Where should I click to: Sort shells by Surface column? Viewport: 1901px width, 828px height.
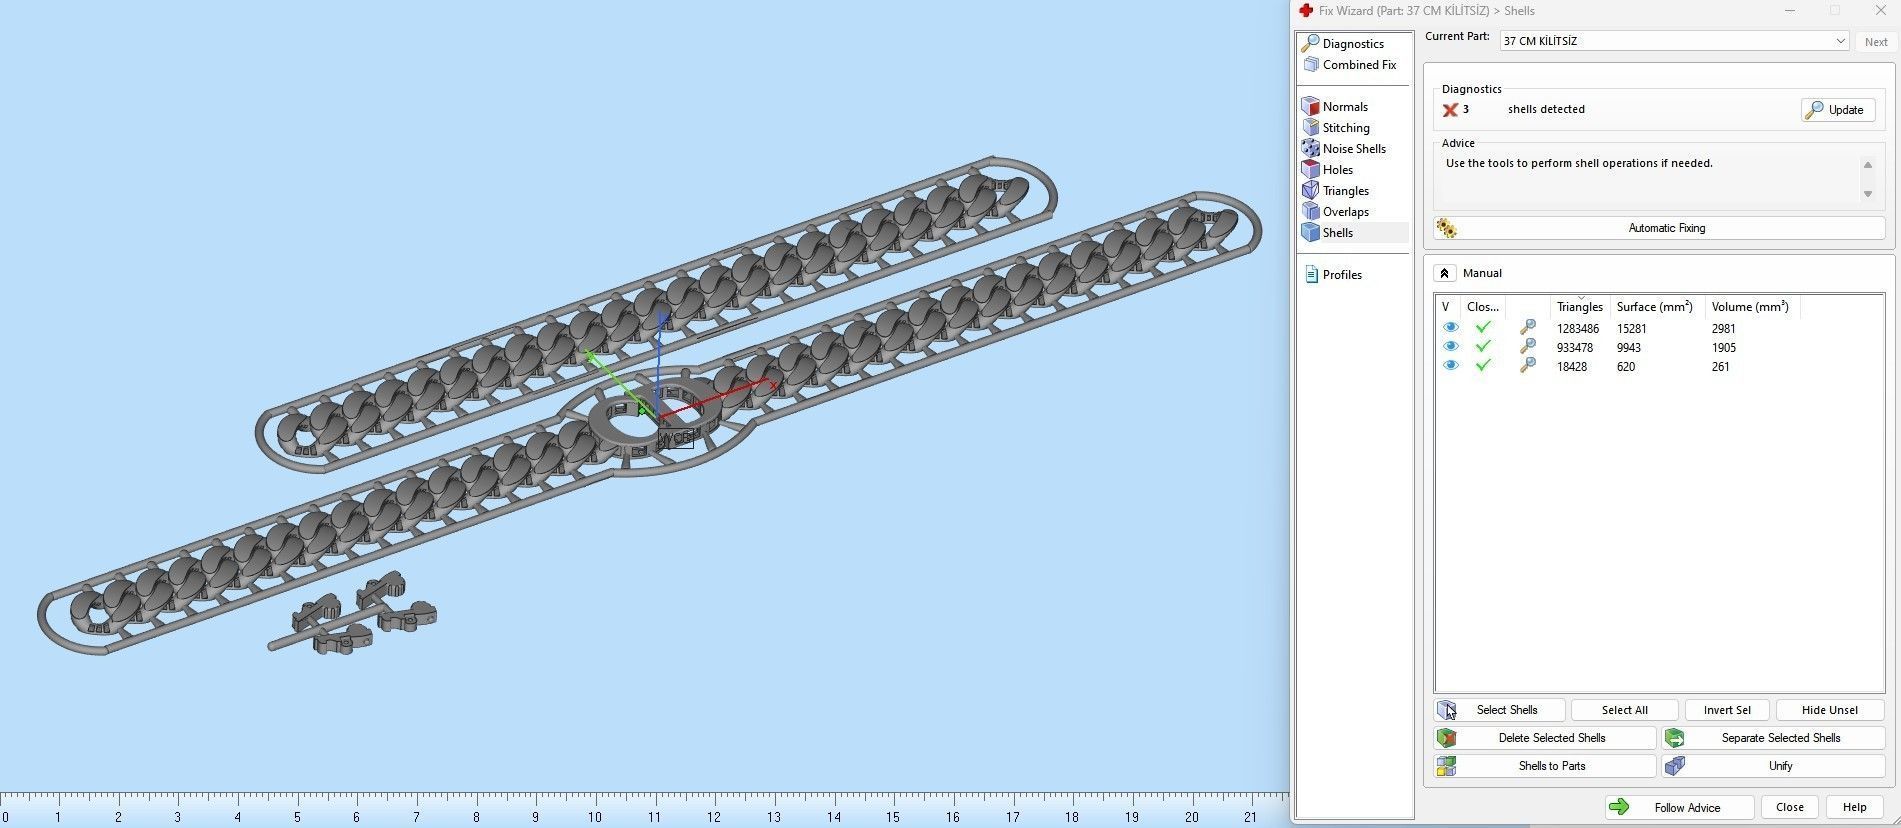click(x=1655, y=307)
